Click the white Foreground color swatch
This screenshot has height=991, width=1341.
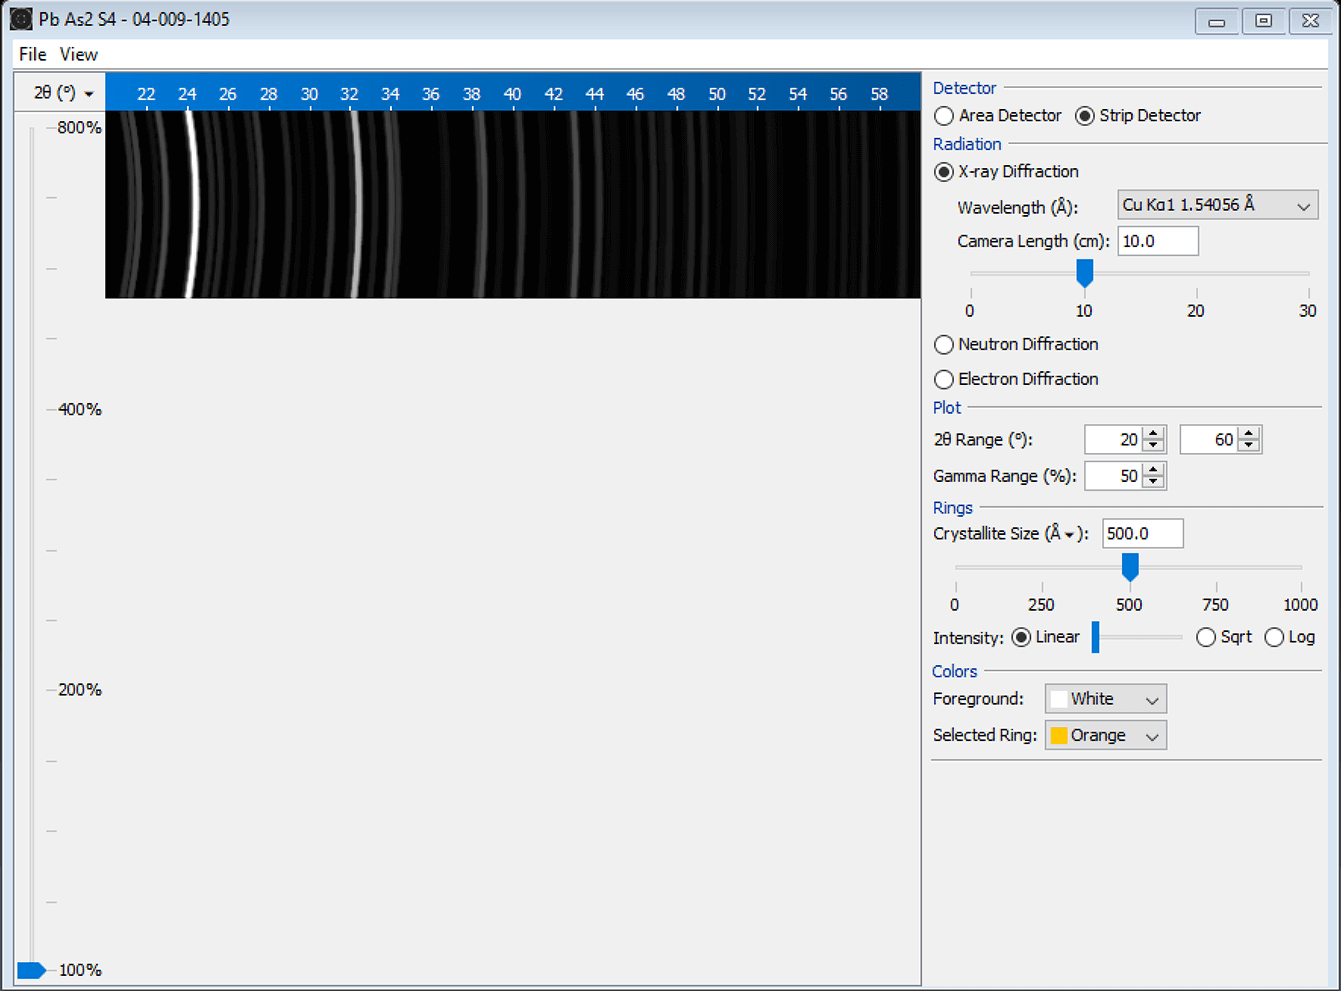[1059, 698]
